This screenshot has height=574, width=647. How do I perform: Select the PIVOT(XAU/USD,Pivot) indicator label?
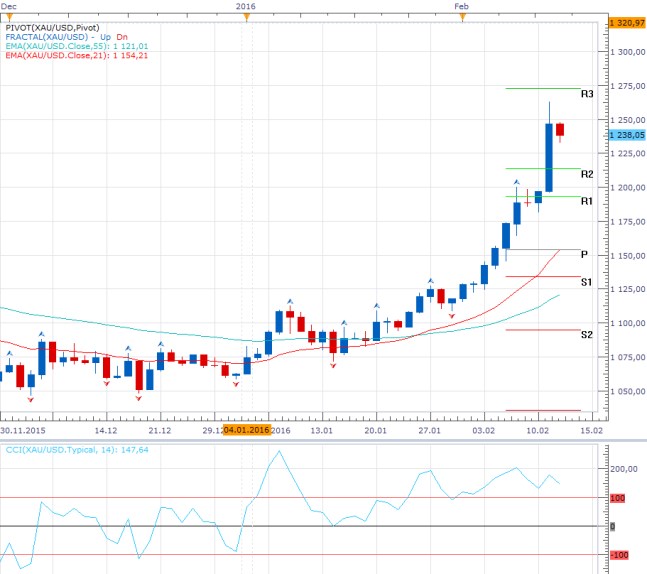[x=52, y=28]
